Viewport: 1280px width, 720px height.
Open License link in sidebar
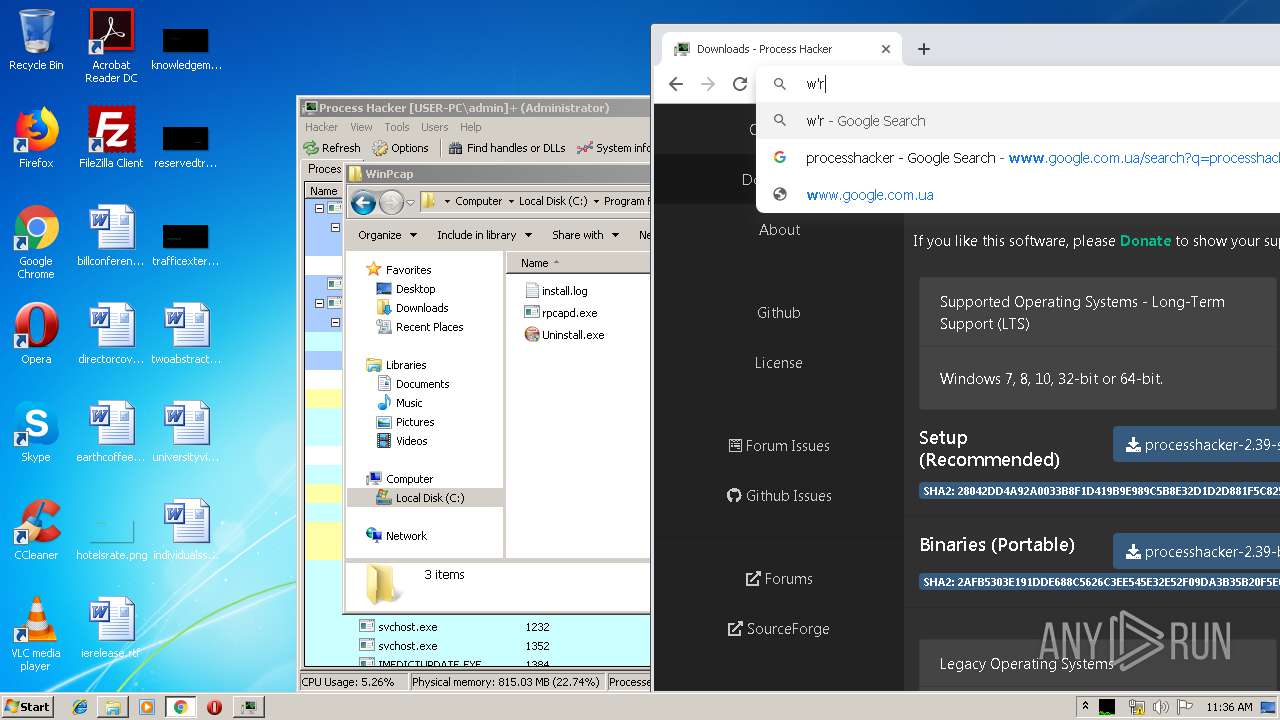coord(779,363)
